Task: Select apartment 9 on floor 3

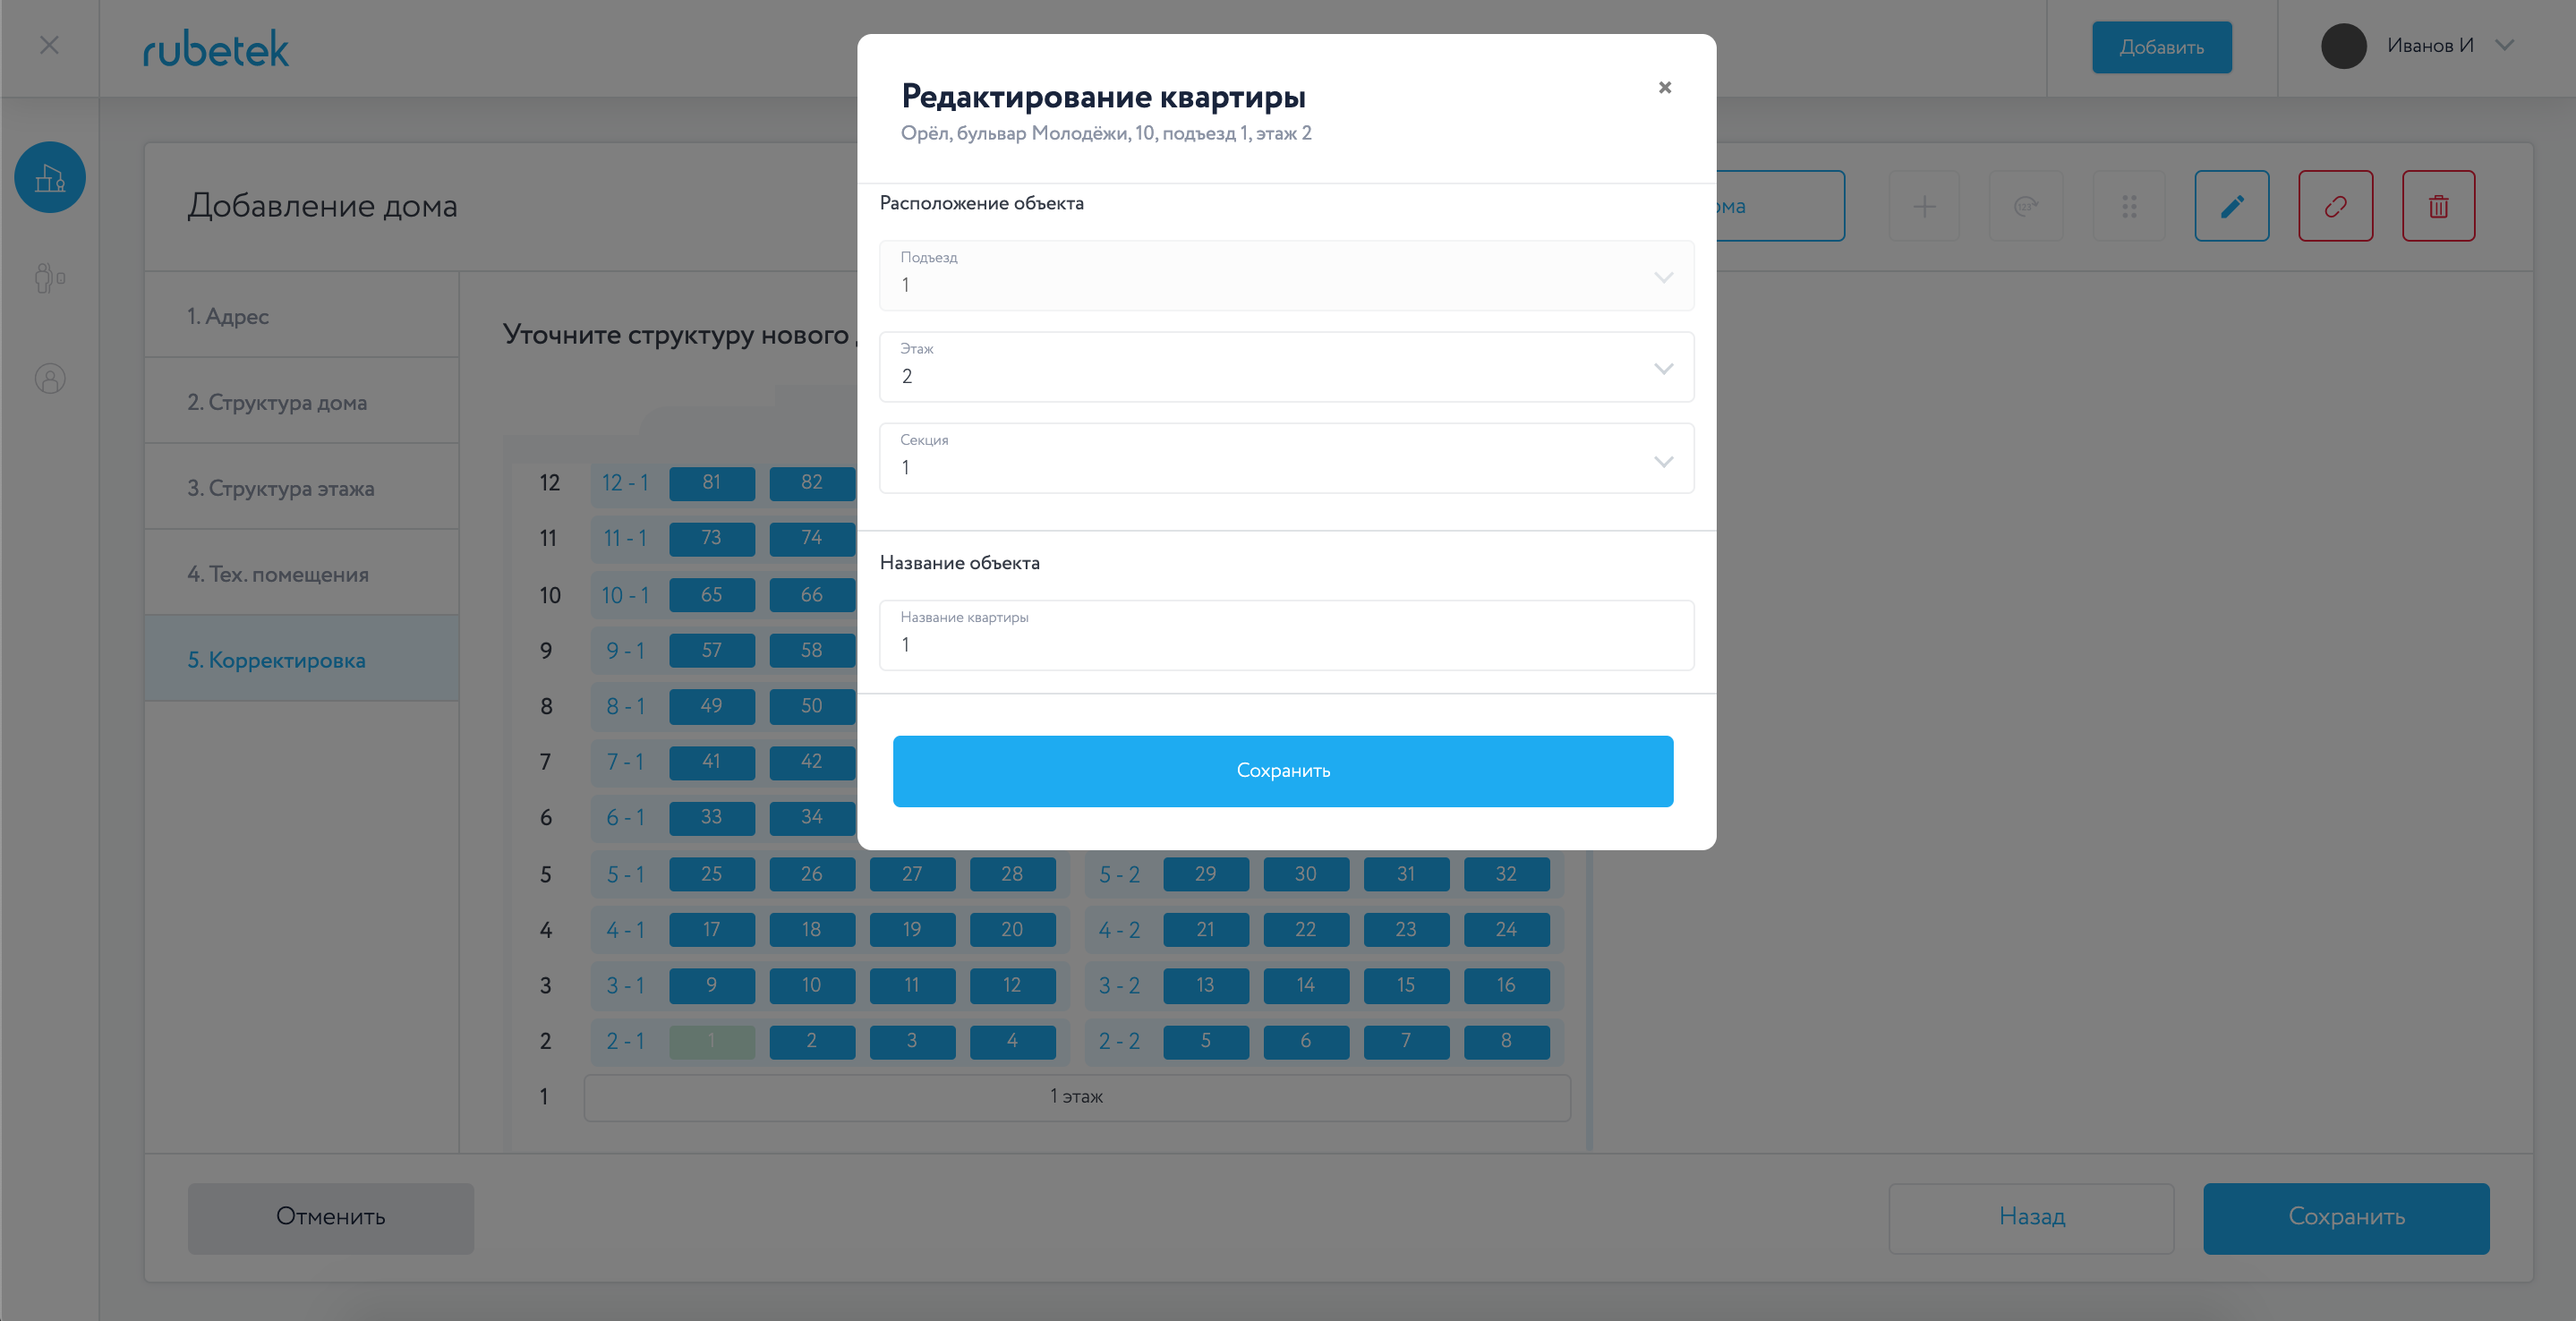Action: tap(711, 985)
